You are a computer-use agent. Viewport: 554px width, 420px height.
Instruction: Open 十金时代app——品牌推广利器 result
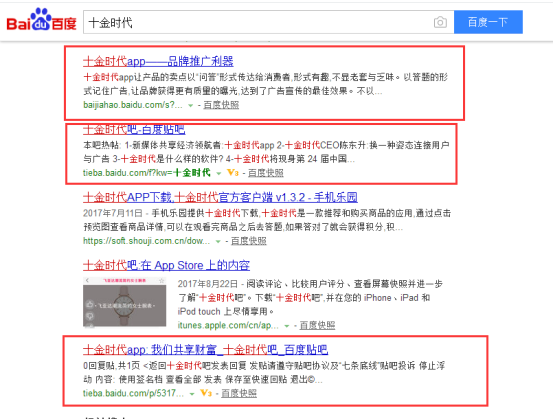(158, 61)
